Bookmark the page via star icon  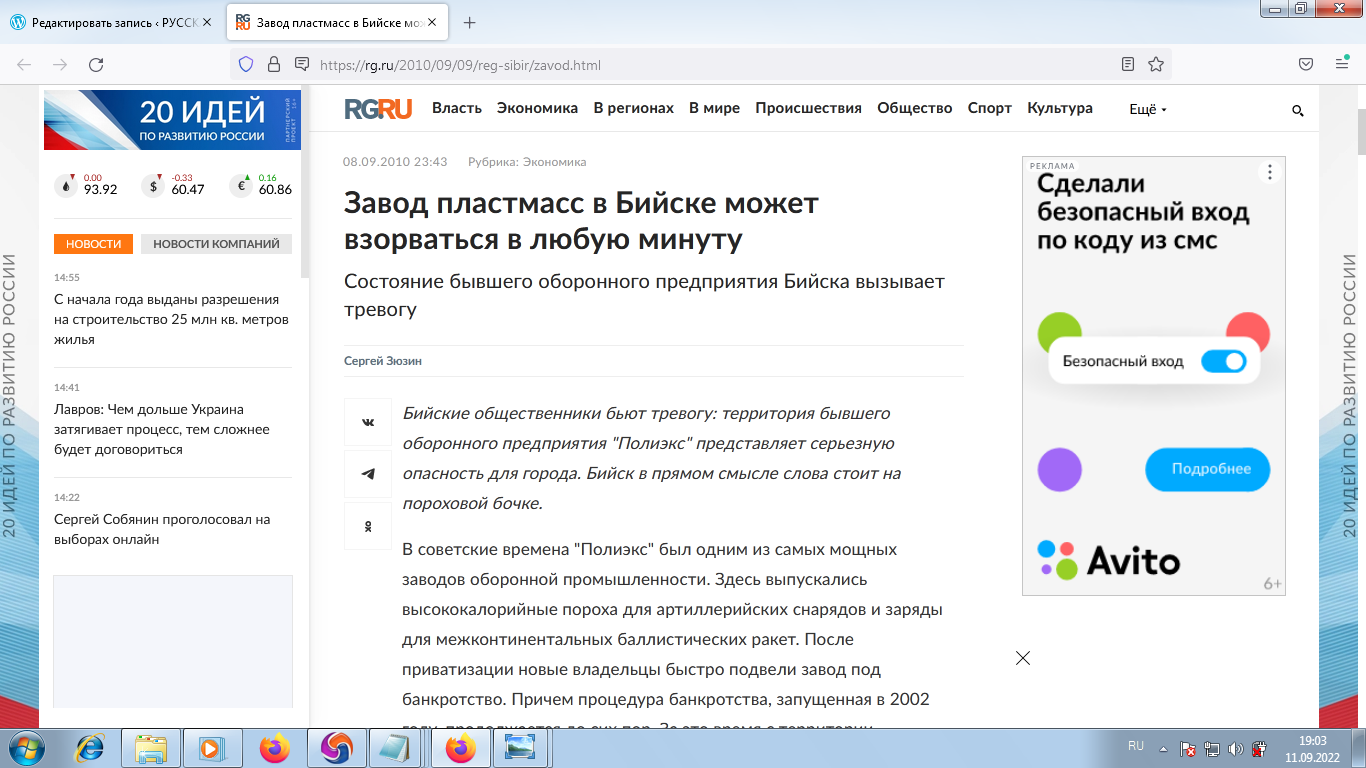coord(1155,65)
